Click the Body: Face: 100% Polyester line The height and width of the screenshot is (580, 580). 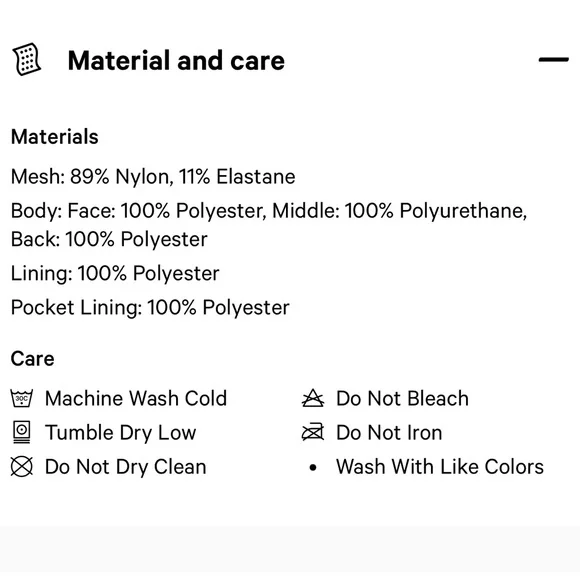point(269,211)
